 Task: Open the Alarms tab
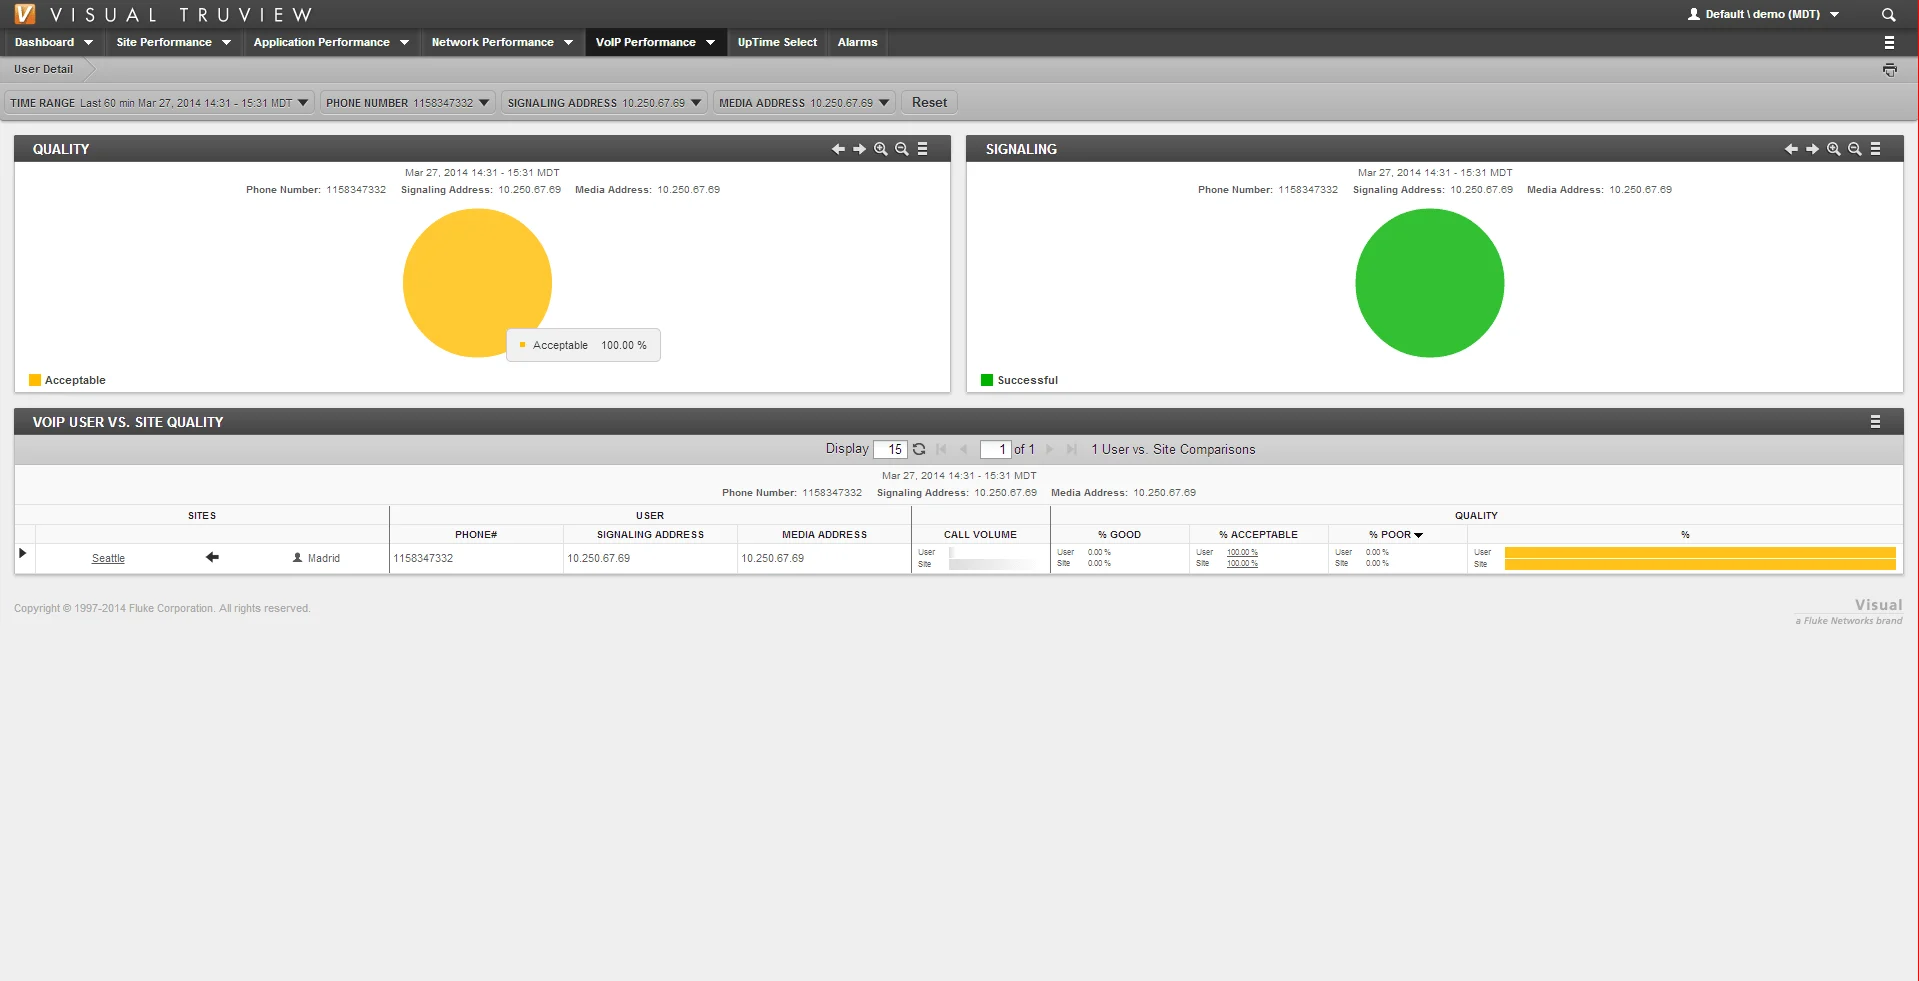point(858,42)
